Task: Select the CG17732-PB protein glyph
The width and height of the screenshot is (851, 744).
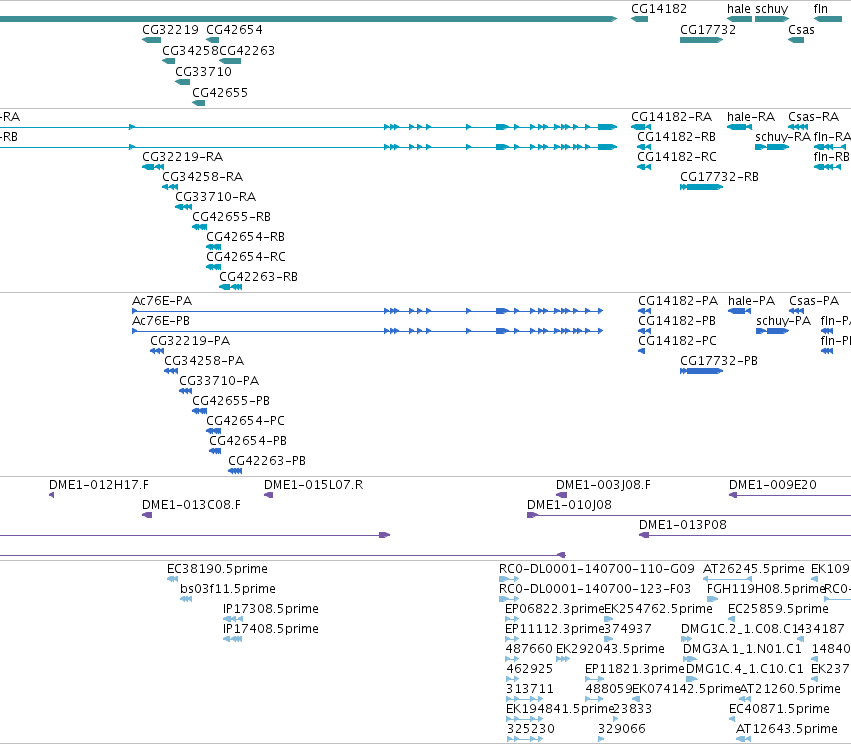Action: point(701,371)
